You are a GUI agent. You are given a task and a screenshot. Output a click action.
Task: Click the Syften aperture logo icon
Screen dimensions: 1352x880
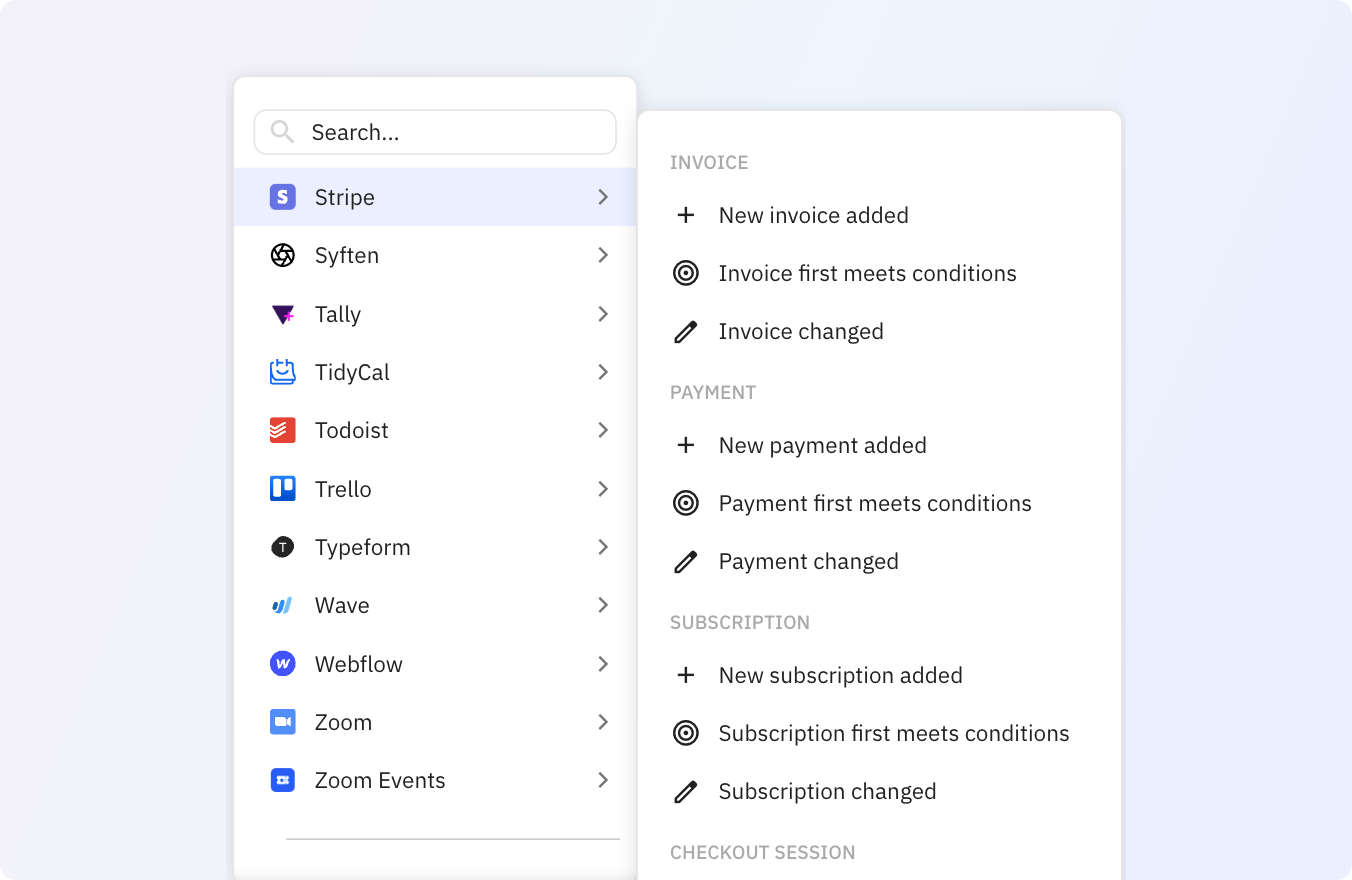pos(283,255)
